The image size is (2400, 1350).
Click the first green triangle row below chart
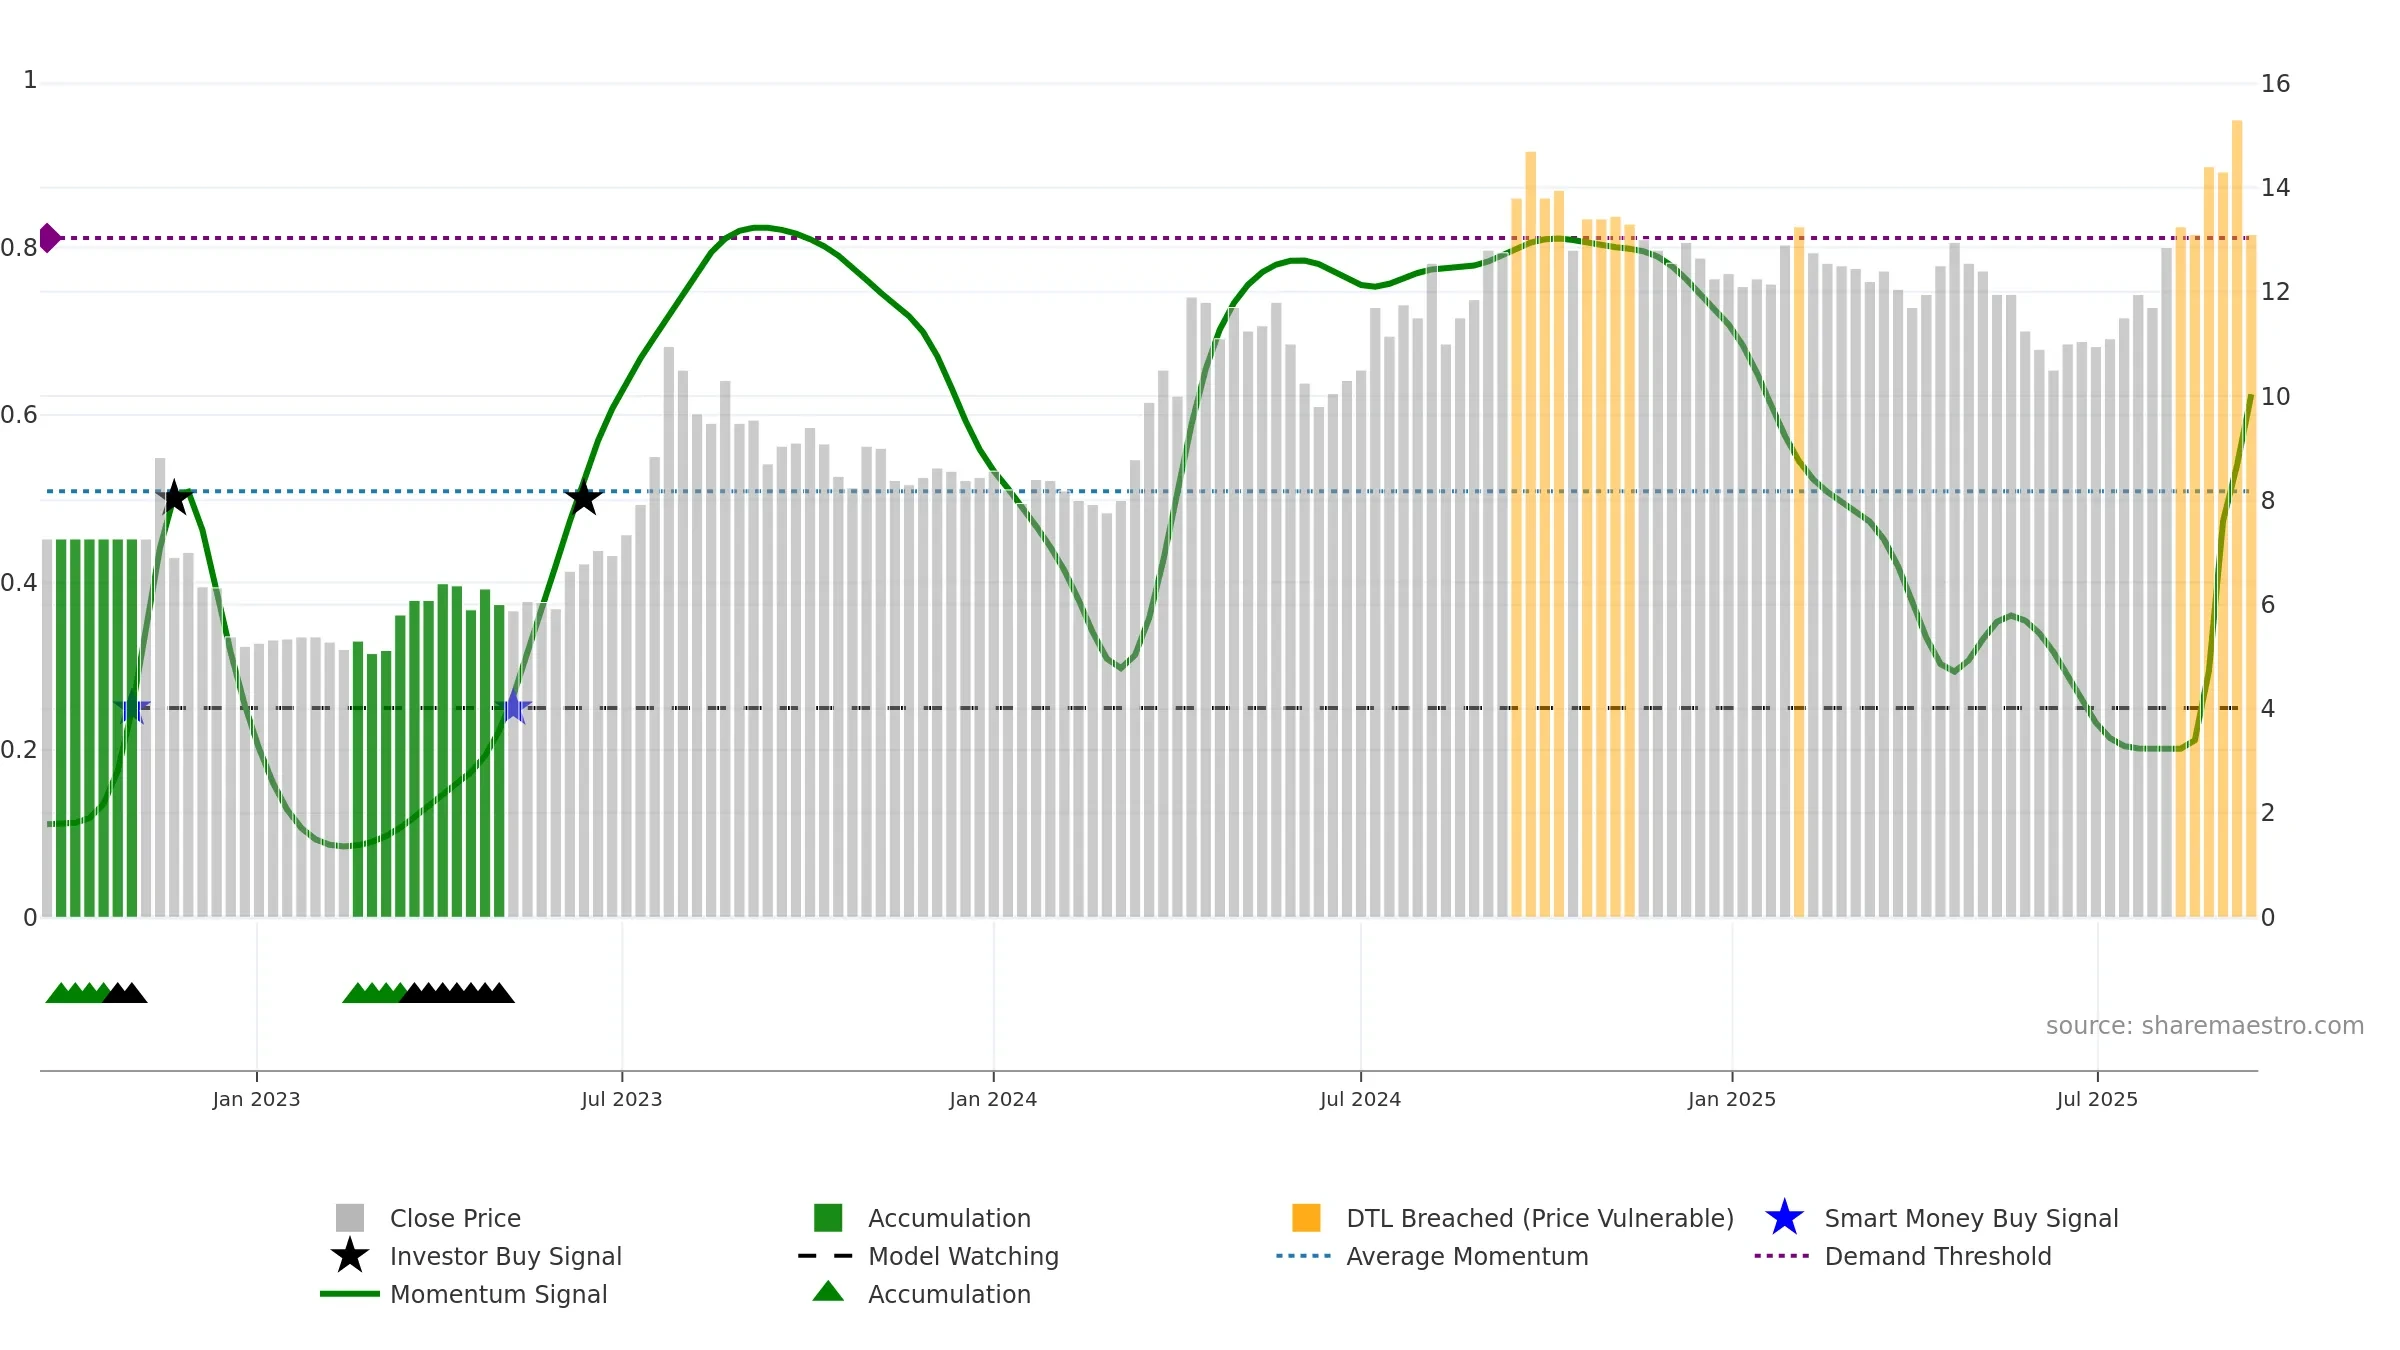[x=96, y=992]
